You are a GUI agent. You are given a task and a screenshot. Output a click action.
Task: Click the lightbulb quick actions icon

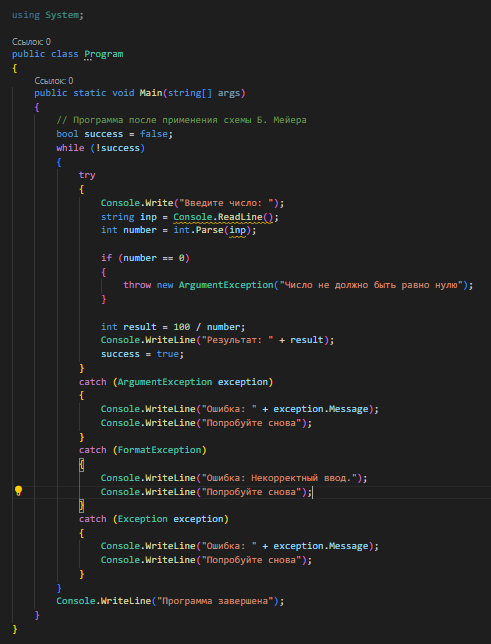point(18,491)
